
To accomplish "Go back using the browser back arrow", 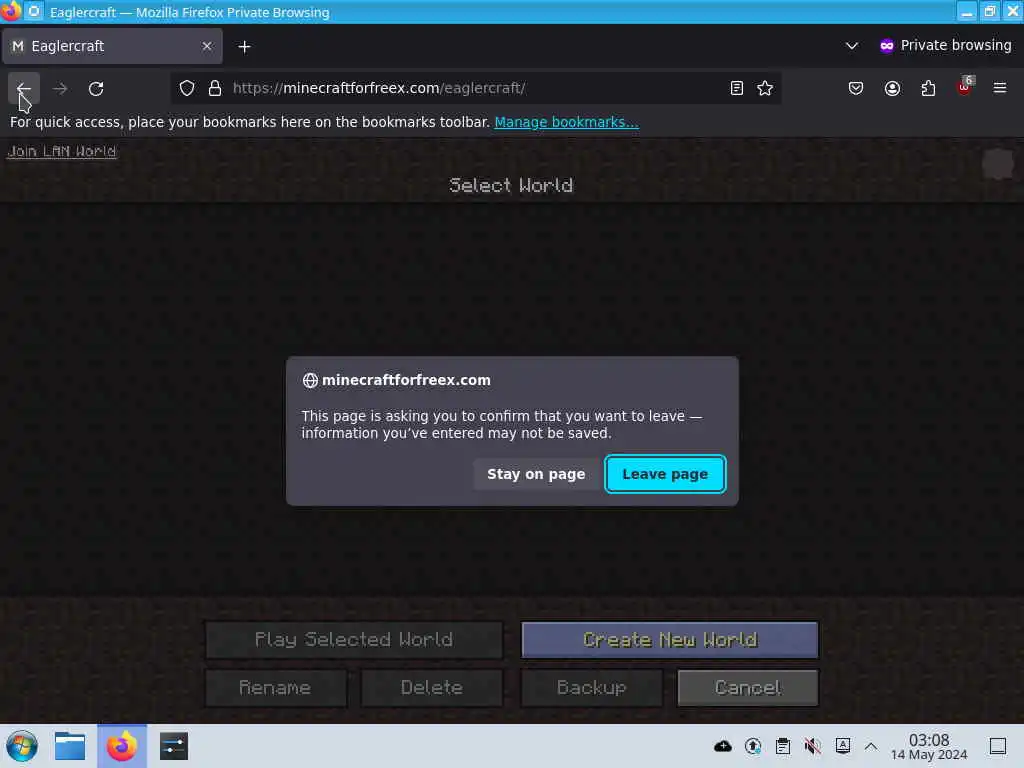I will 24,88.
